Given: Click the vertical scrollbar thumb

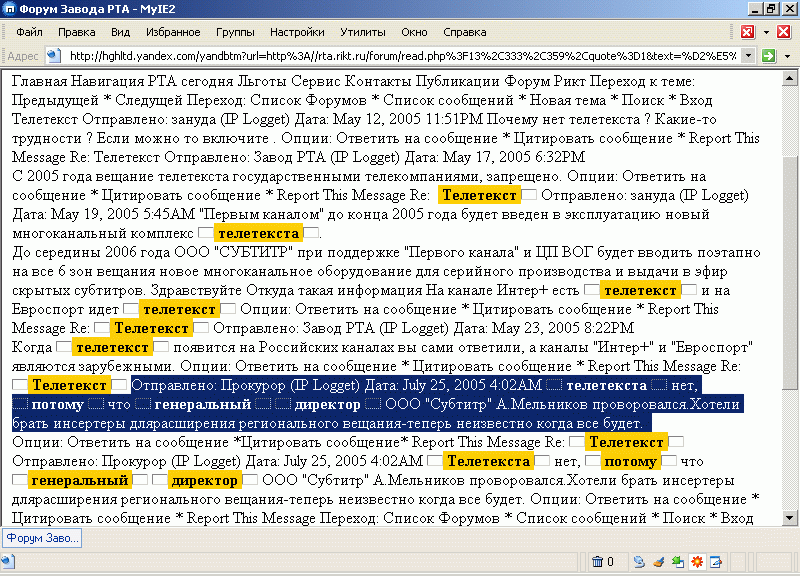Looking at the screenshot, I should [x=789, y=273].
